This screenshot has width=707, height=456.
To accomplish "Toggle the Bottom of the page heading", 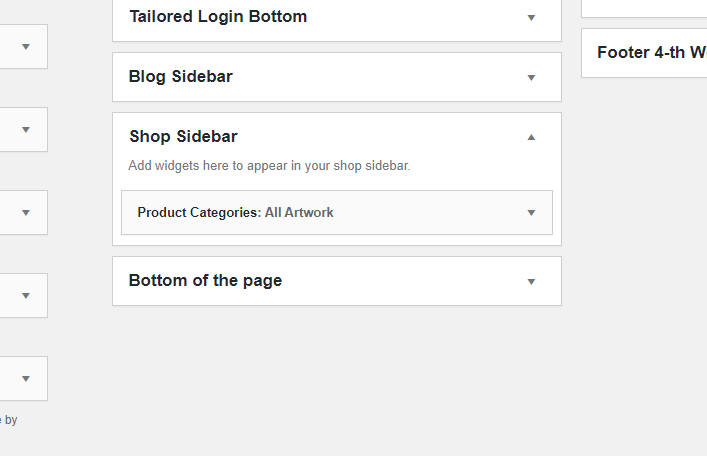I will coord(205,281).
